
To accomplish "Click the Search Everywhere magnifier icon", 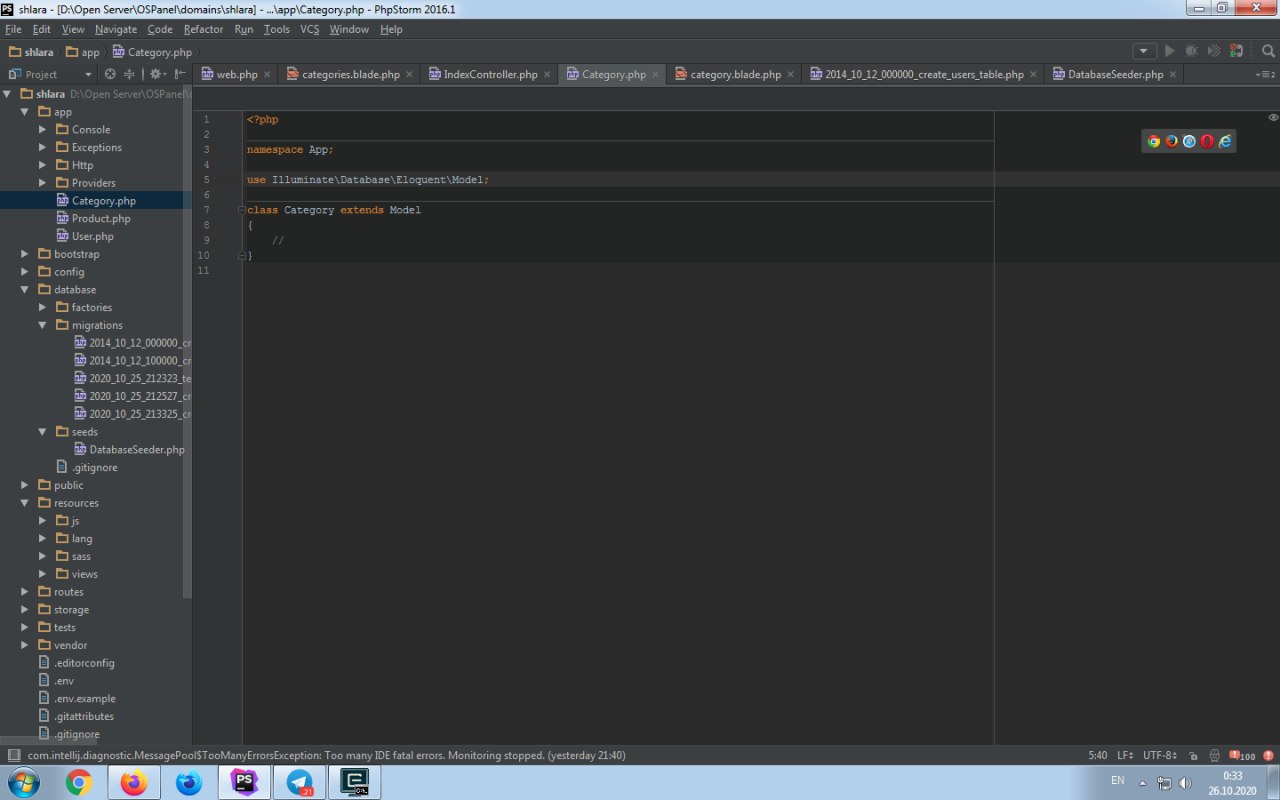I will tap(1268, 51).
